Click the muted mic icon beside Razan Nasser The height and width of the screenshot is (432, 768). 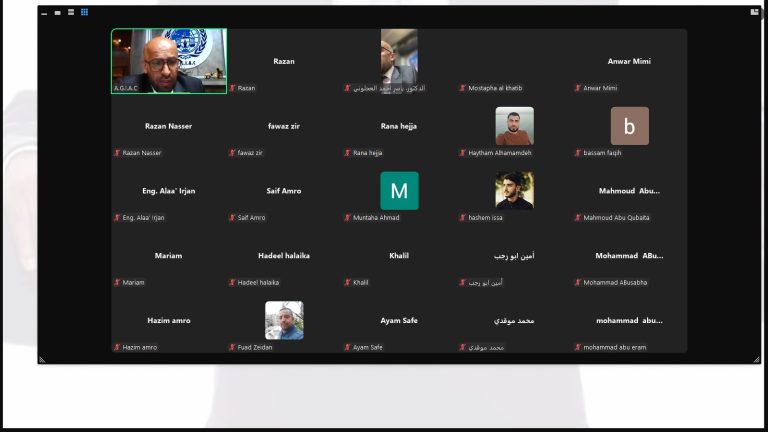click(x=117, y=153)
